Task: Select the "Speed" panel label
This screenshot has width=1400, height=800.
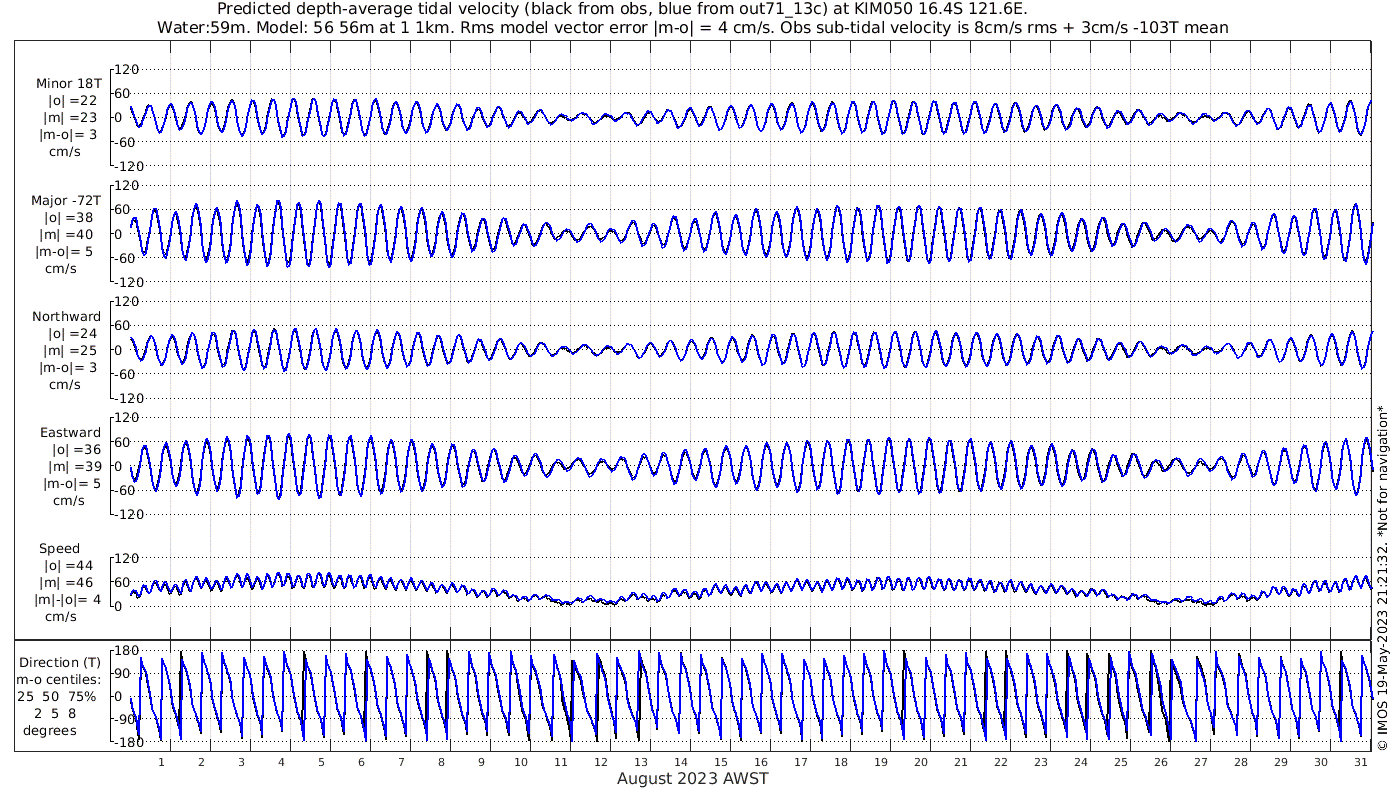Action: pos(60,549)
